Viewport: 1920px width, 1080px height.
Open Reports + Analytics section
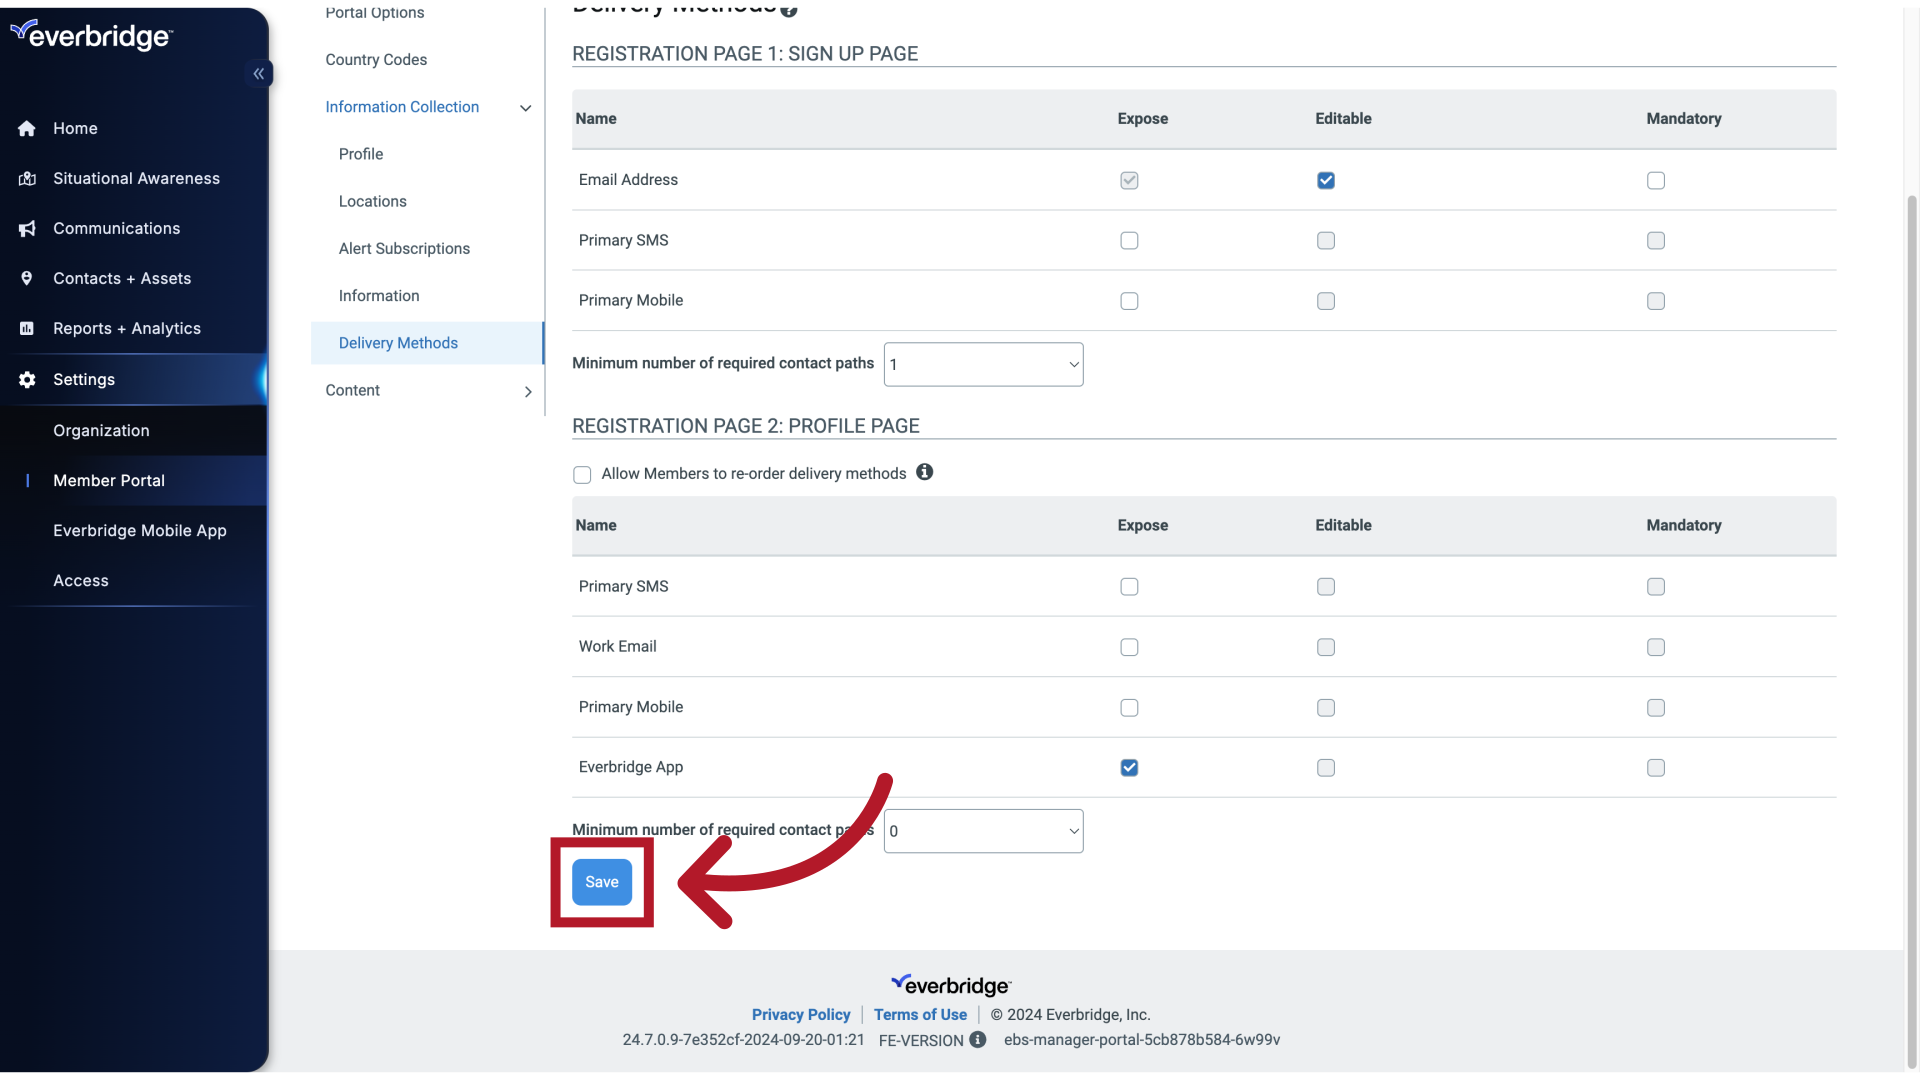[x=127, y=328]
